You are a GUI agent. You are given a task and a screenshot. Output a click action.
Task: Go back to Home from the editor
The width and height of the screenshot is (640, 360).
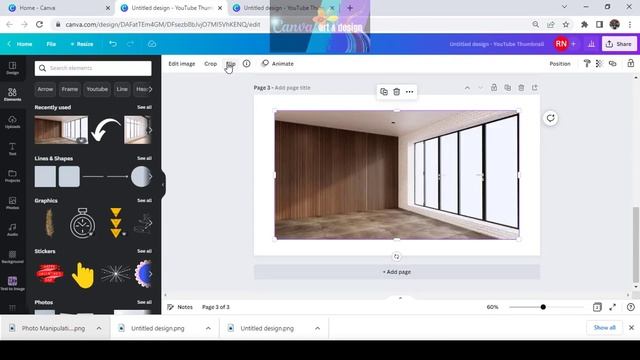coord(20,44)
